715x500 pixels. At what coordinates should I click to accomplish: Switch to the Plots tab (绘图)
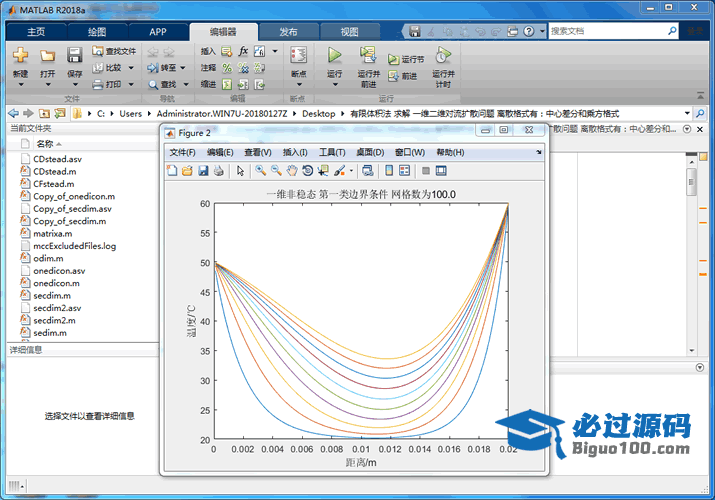[97, 32]
